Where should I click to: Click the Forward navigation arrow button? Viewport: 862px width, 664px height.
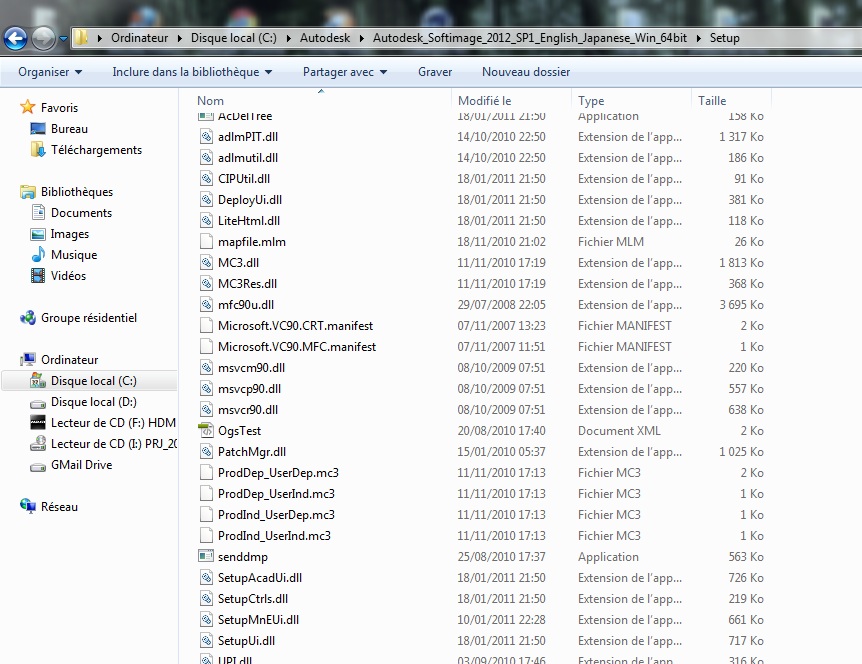tap(43, 38)
